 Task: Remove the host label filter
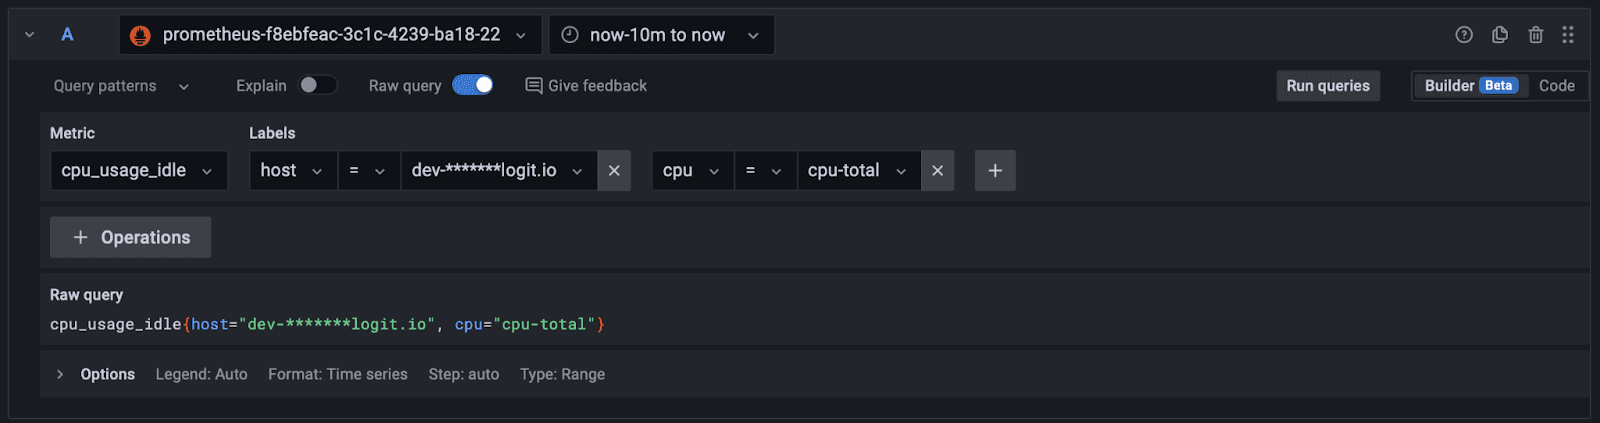[x=614, y=171]
